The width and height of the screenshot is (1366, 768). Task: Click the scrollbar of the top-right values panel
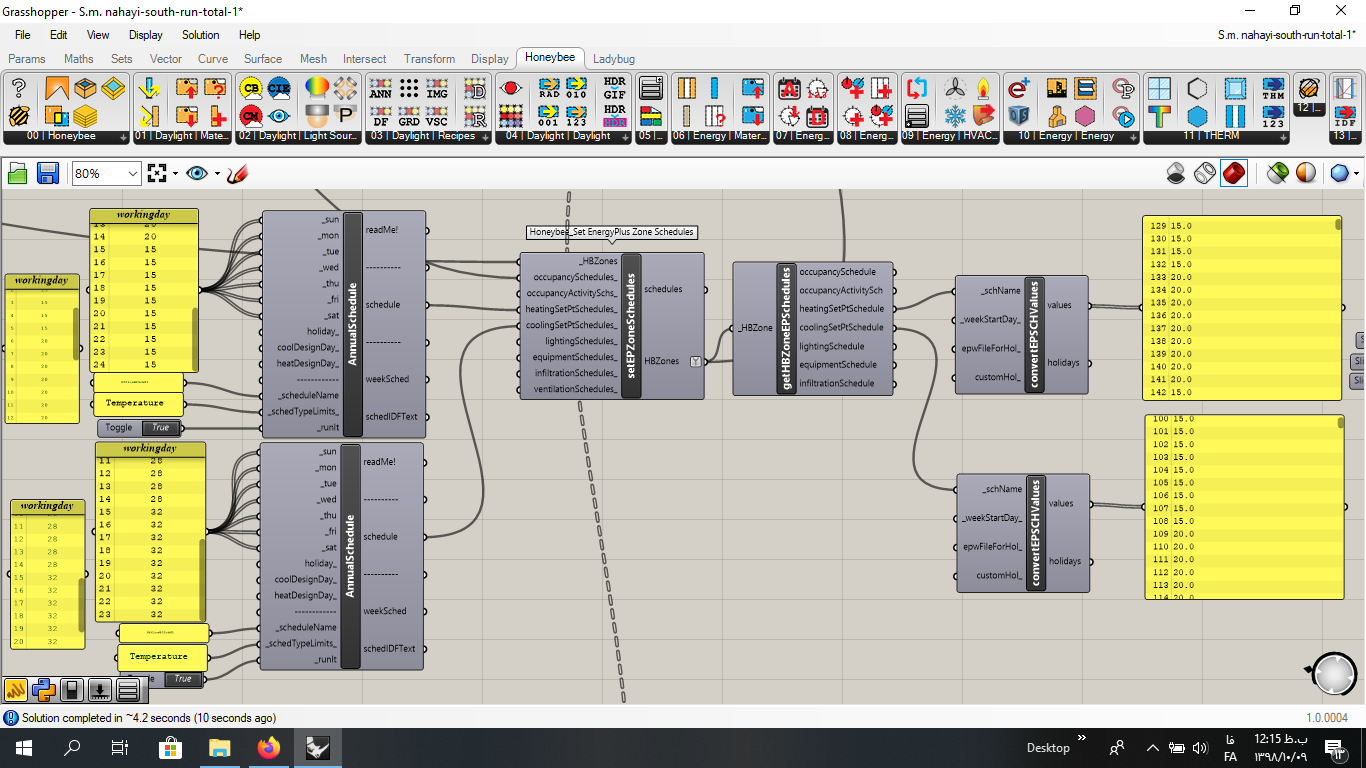(x=1338, y=226)
